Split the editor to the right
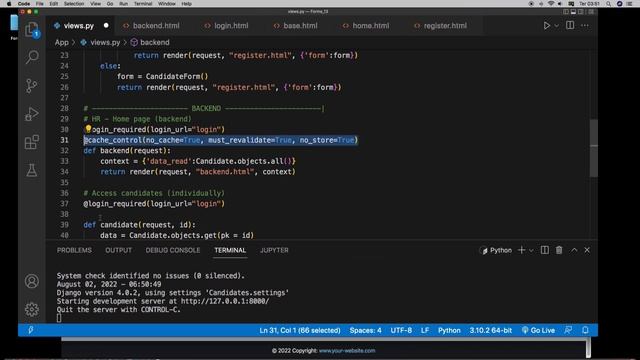 tap(570, 25)
